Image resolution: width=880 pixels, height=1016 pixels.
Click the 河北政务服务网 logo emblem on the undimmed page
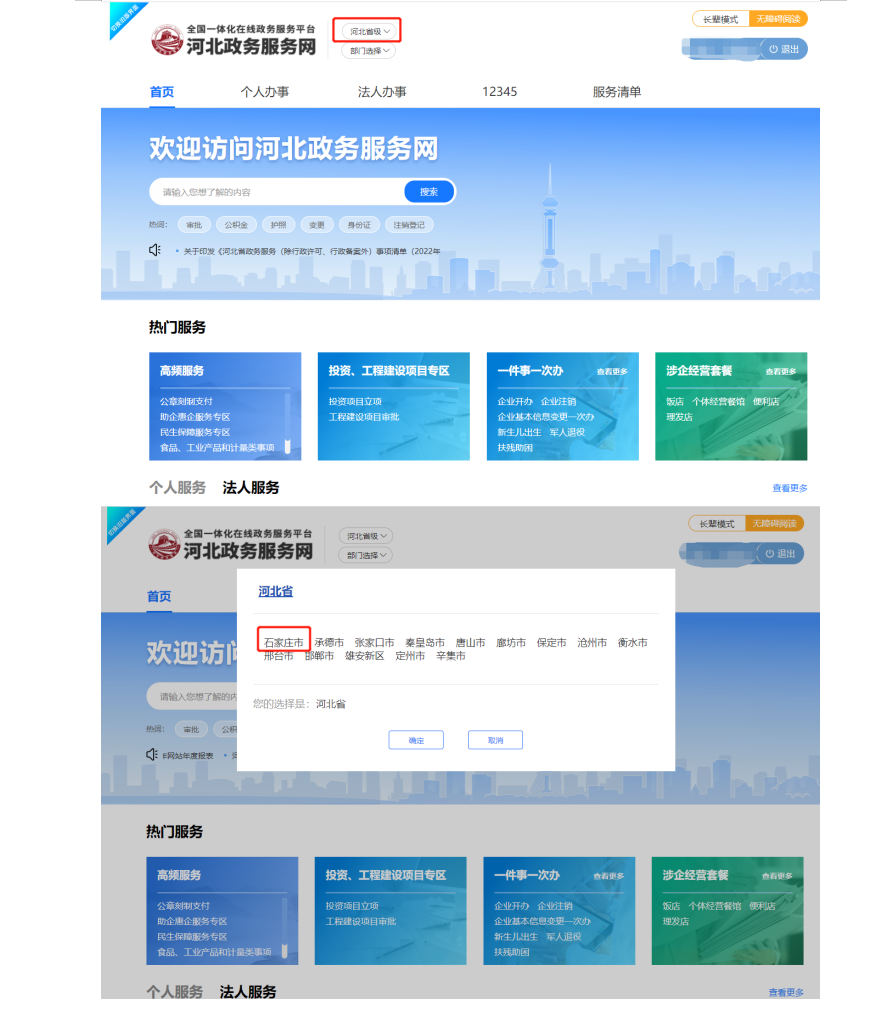167,40
